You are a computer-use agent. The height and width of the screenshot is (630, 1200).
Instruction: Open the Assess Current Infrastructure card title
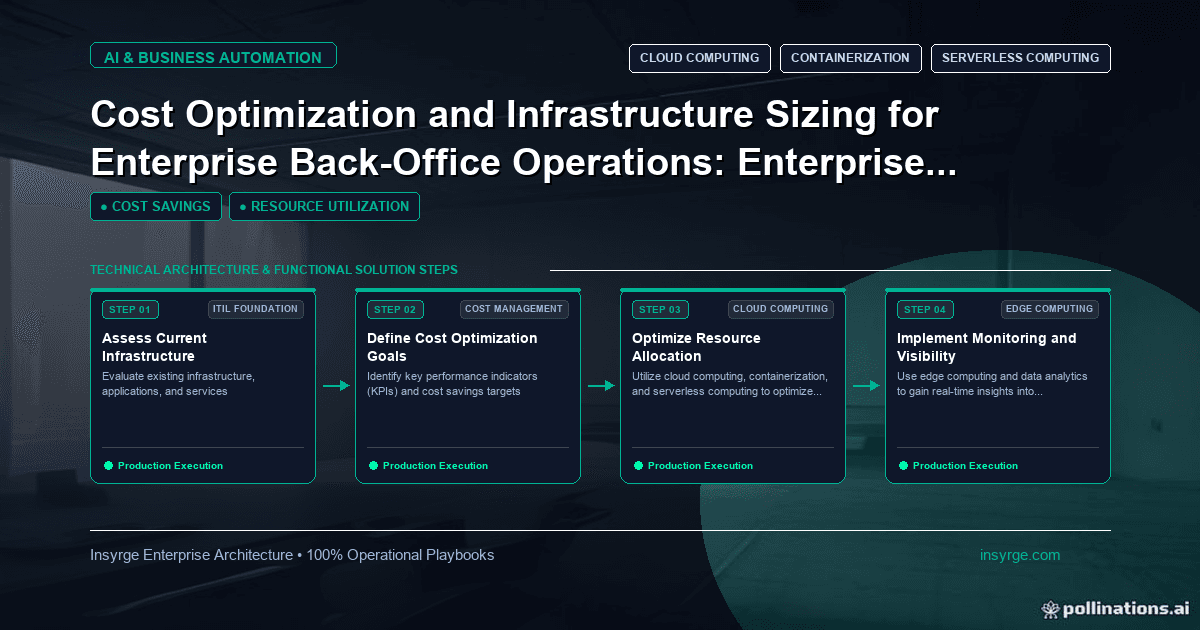[155, 347]
